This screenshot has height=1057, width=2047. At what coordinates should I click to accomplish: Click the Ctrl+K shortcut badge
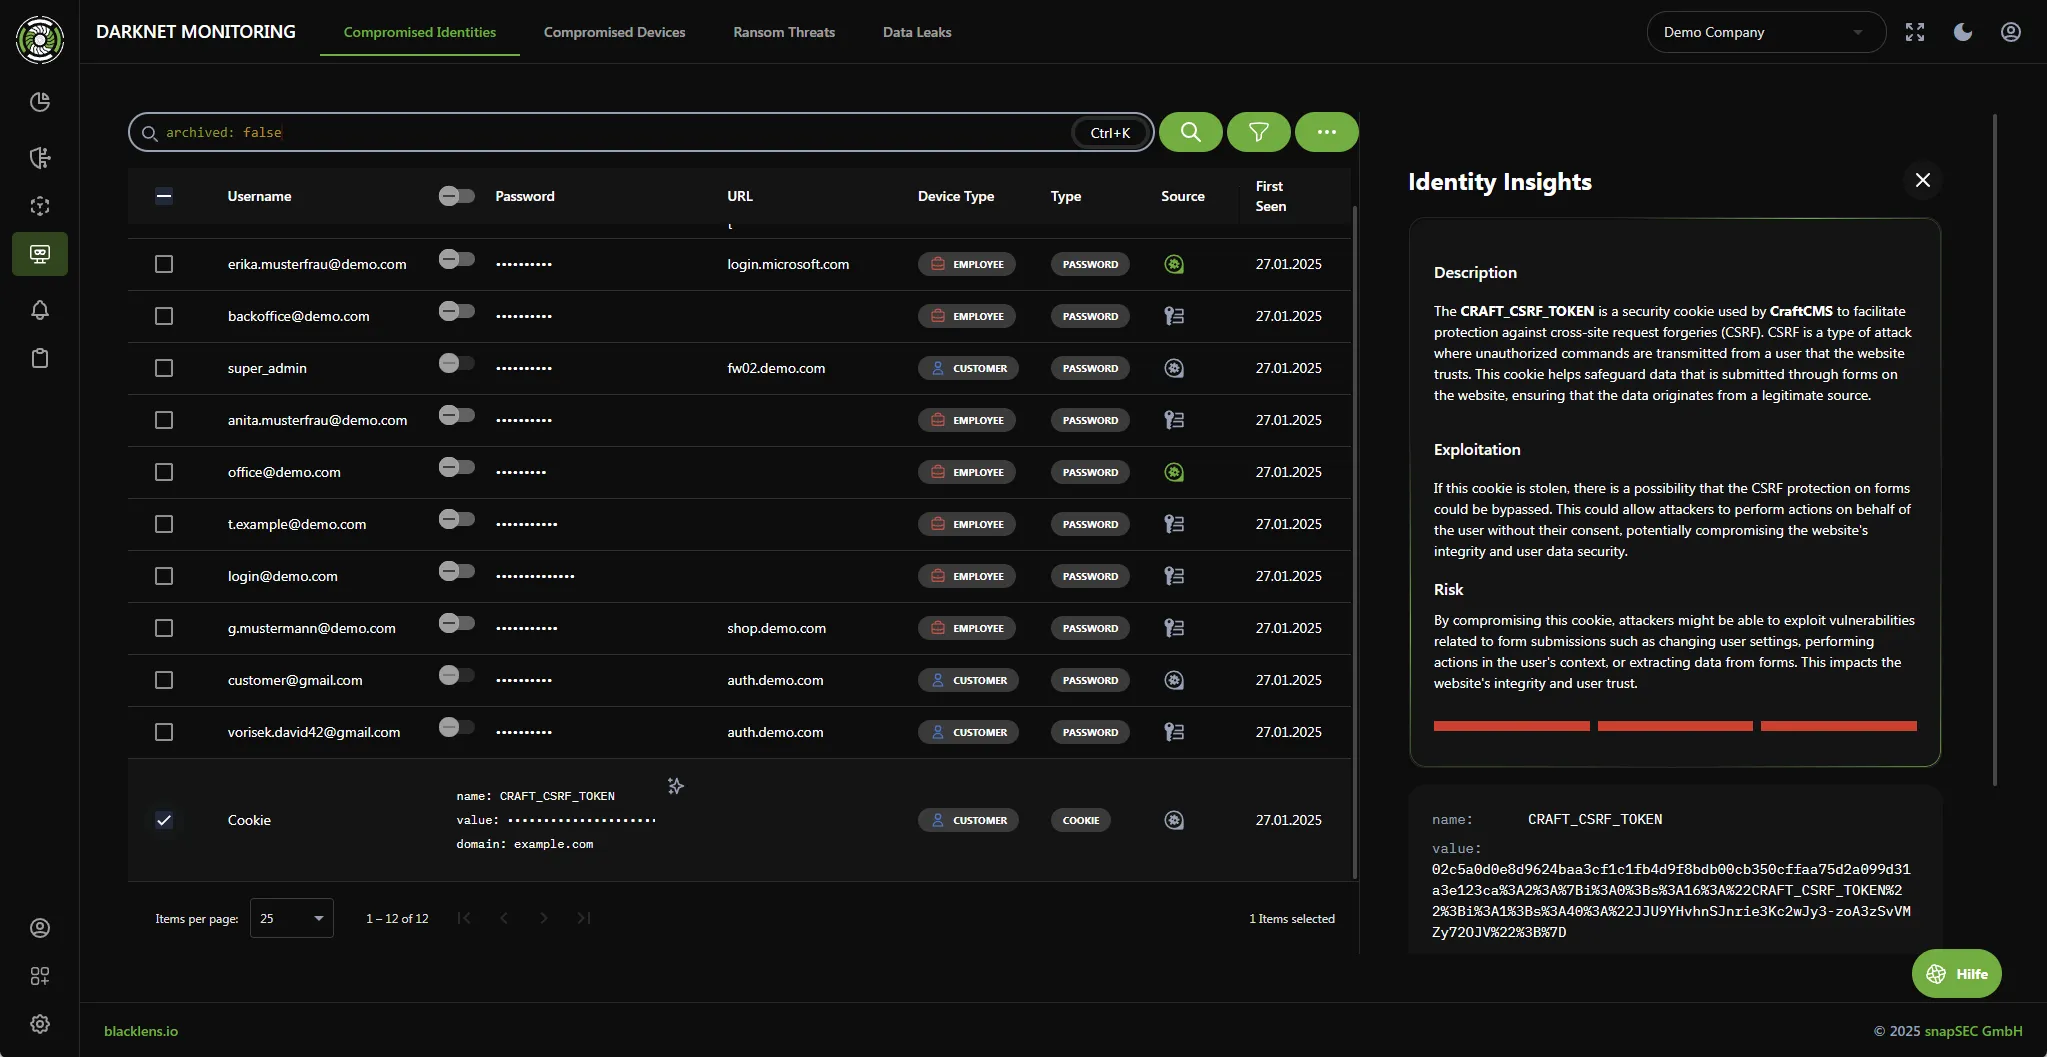1110,132
